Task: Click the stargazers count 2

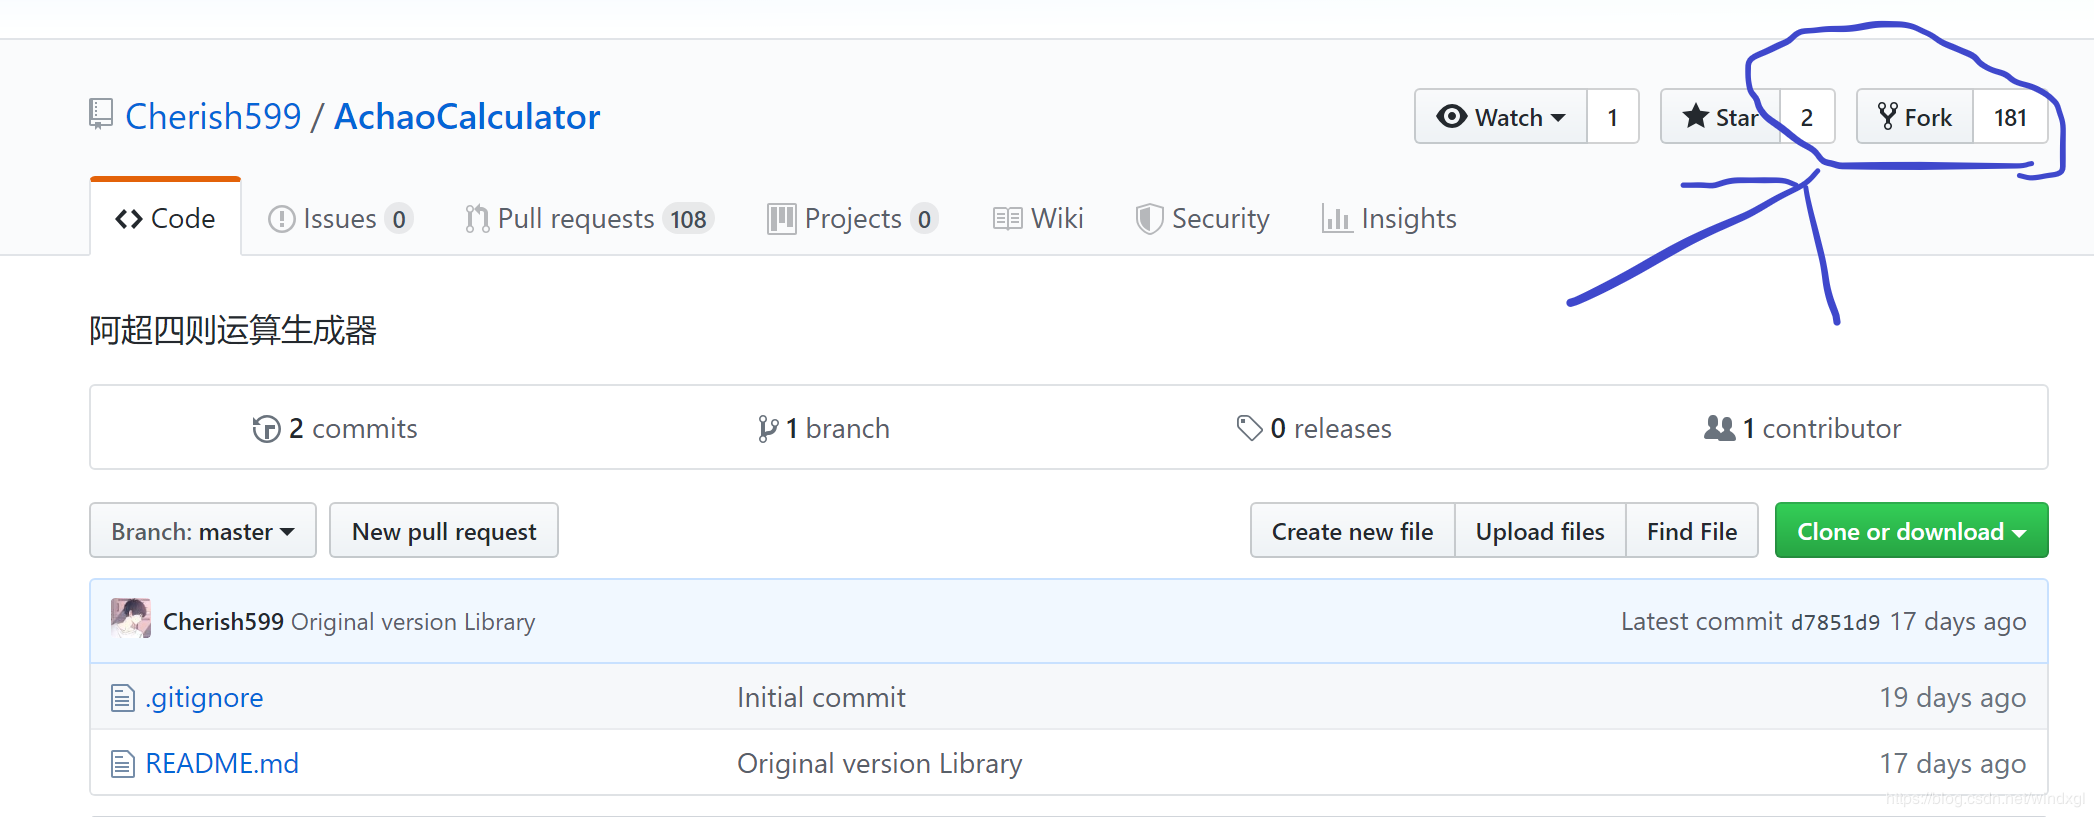Action: point(1807,117)
